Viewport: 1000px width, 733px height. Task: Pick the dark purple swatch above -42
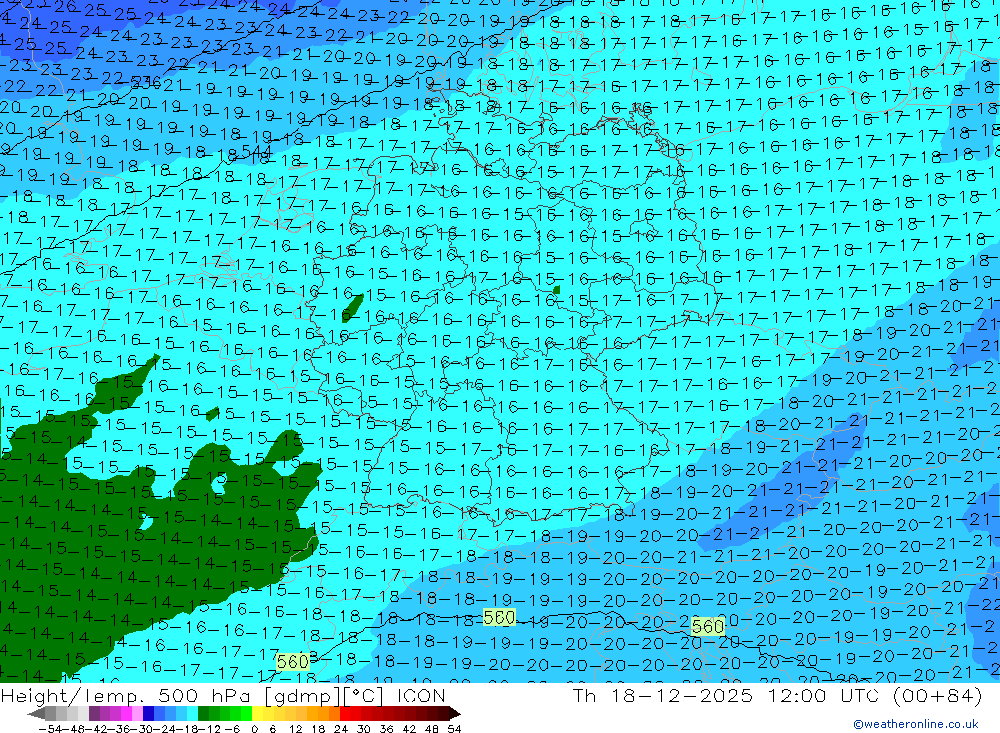tap(94, 714)
